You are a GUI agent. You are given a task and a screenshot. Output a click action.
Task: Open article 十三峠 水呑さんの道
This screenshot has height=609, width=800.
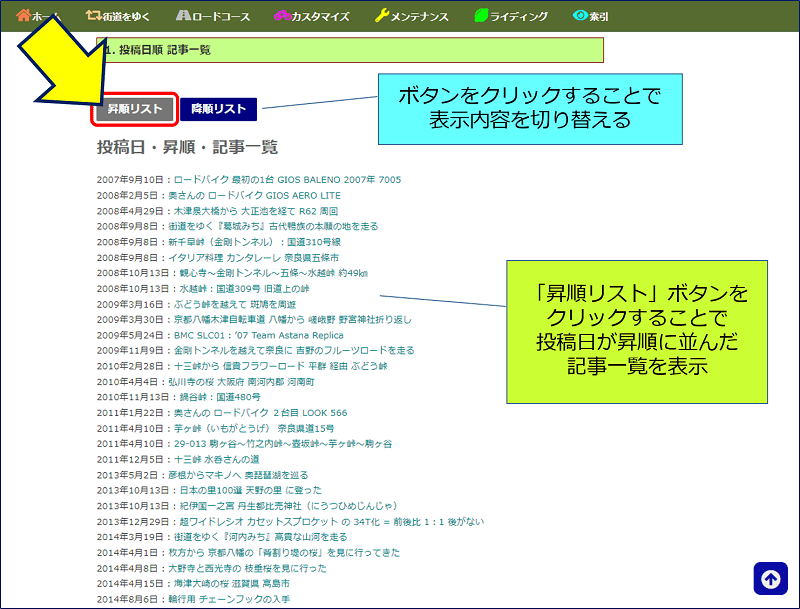[x=216, y=460]
